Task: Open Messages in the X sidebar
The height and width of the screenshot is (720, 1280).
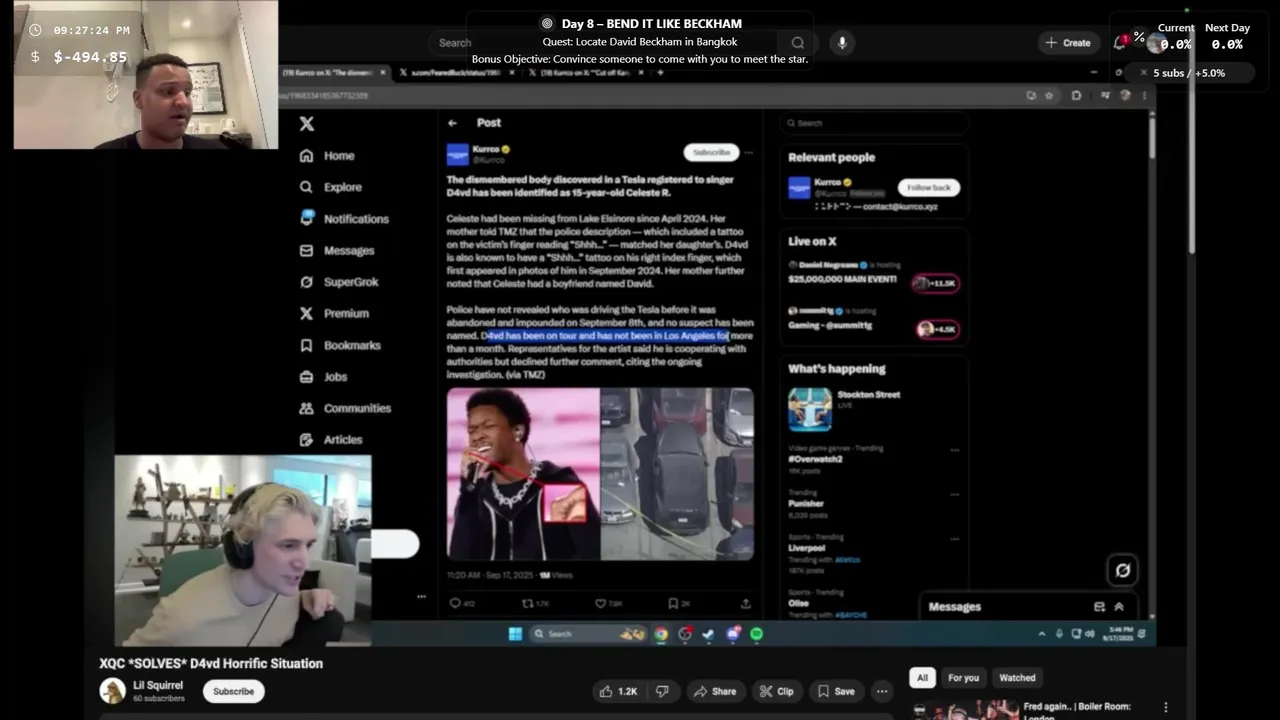Action: pyautogui.click(x=337, y=251)
